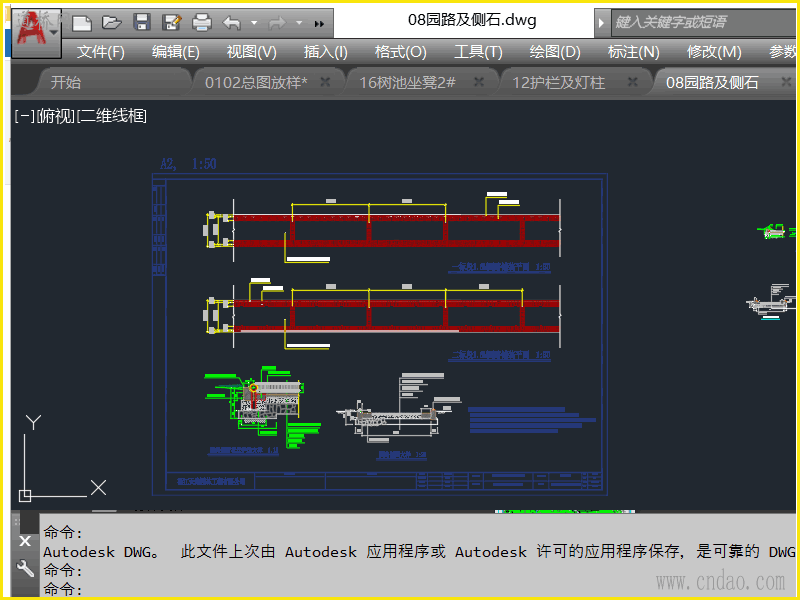
Task: Open the 工具(T) menu
Action: 478,52
